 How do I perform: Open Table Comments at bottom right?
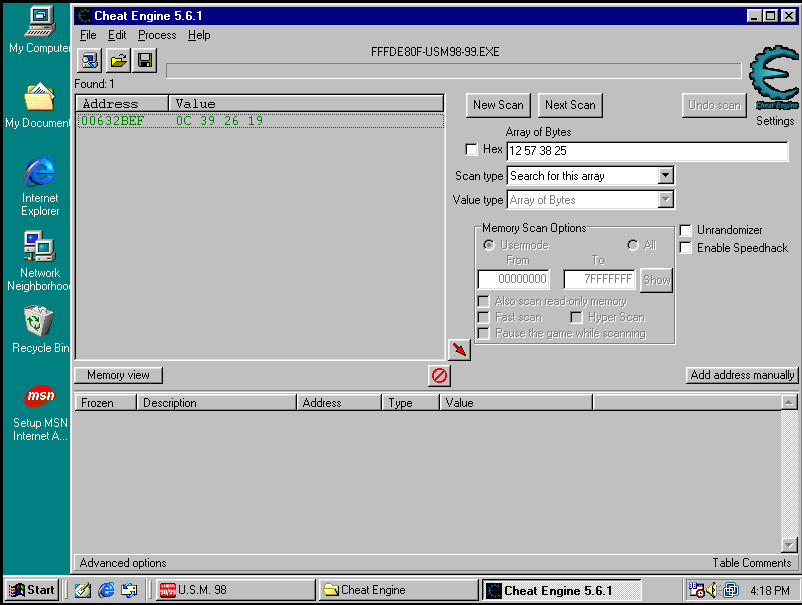pyautogui.click(x=751, y=563)
